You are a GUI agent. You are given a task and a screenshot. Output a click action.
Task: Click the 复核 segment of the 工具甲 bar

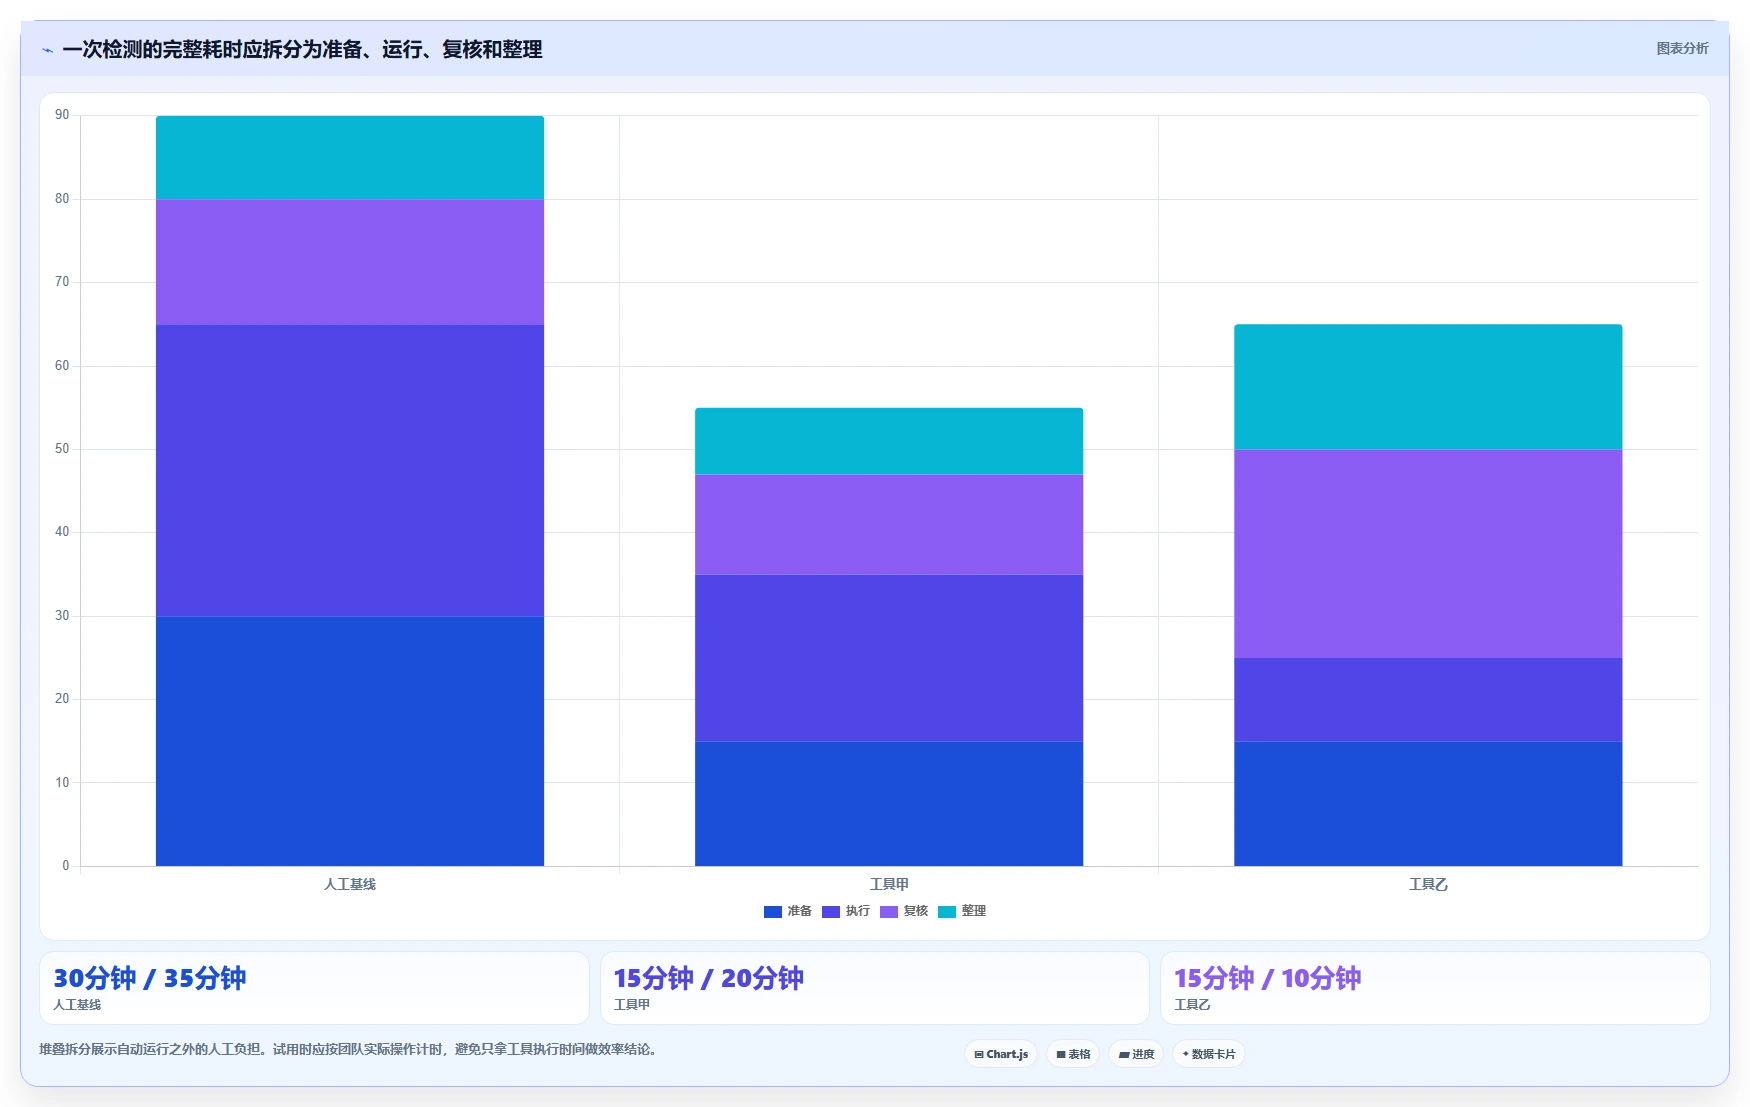click(x=889, y=524)
